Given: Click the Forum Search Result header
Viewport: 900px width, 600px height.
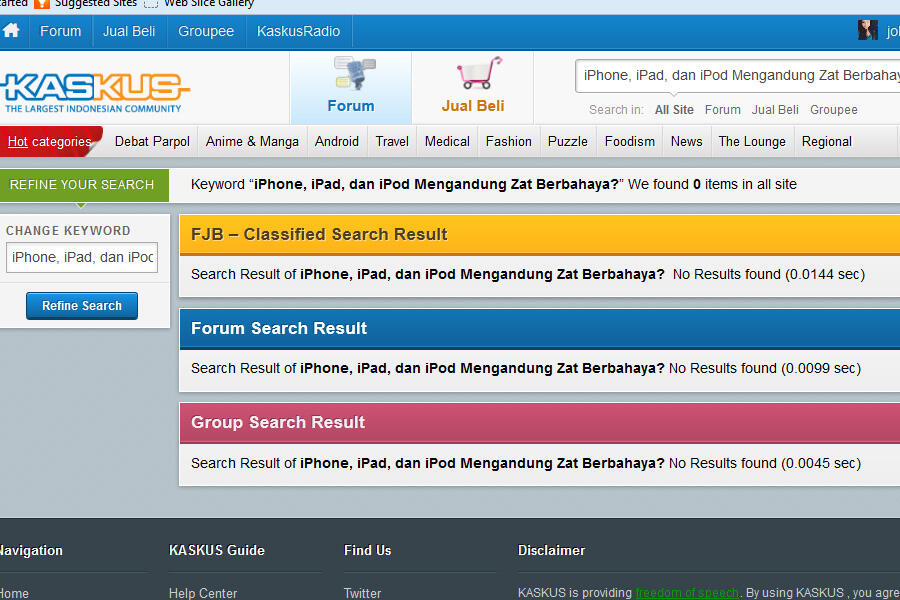Looking at the screenshot, I should click(x=540, y=328).
